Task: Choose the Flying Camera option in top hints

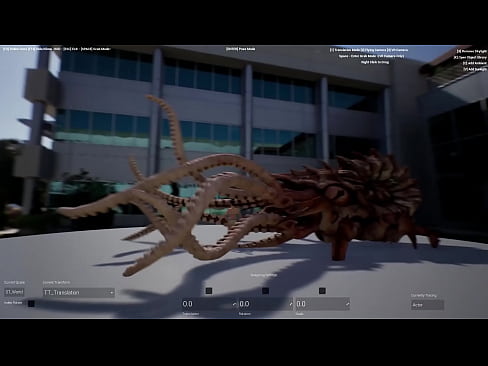Action: (x=373, y=50)
